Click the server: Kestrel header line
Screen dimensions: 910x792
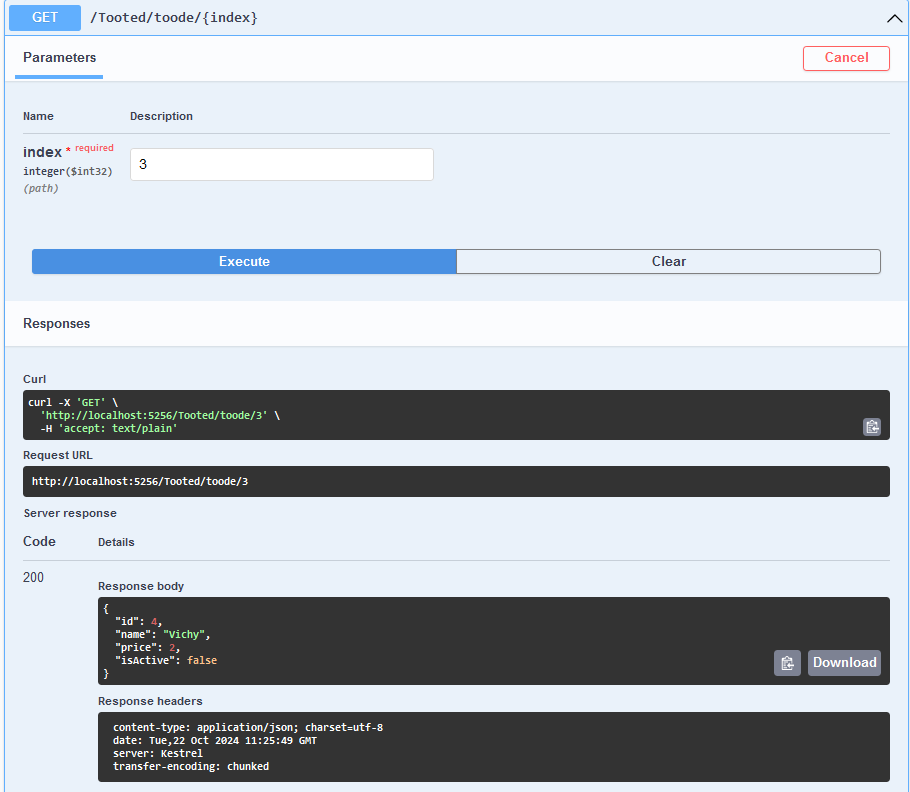tap(158, 754)
